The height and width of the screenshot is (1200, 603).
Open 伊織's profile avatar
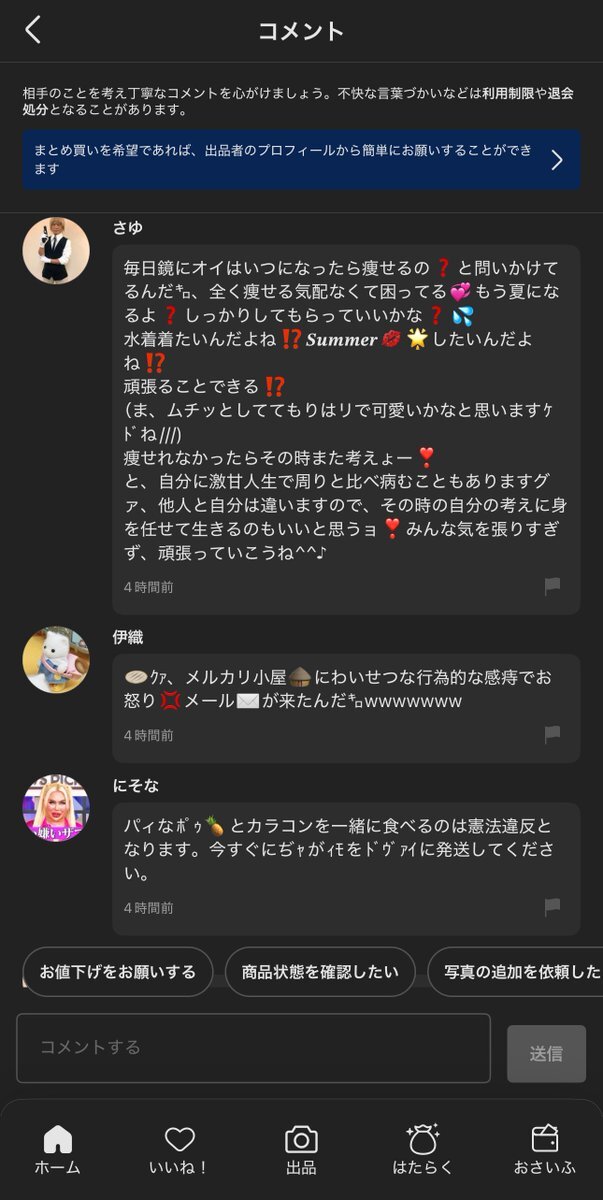(56, 660)
